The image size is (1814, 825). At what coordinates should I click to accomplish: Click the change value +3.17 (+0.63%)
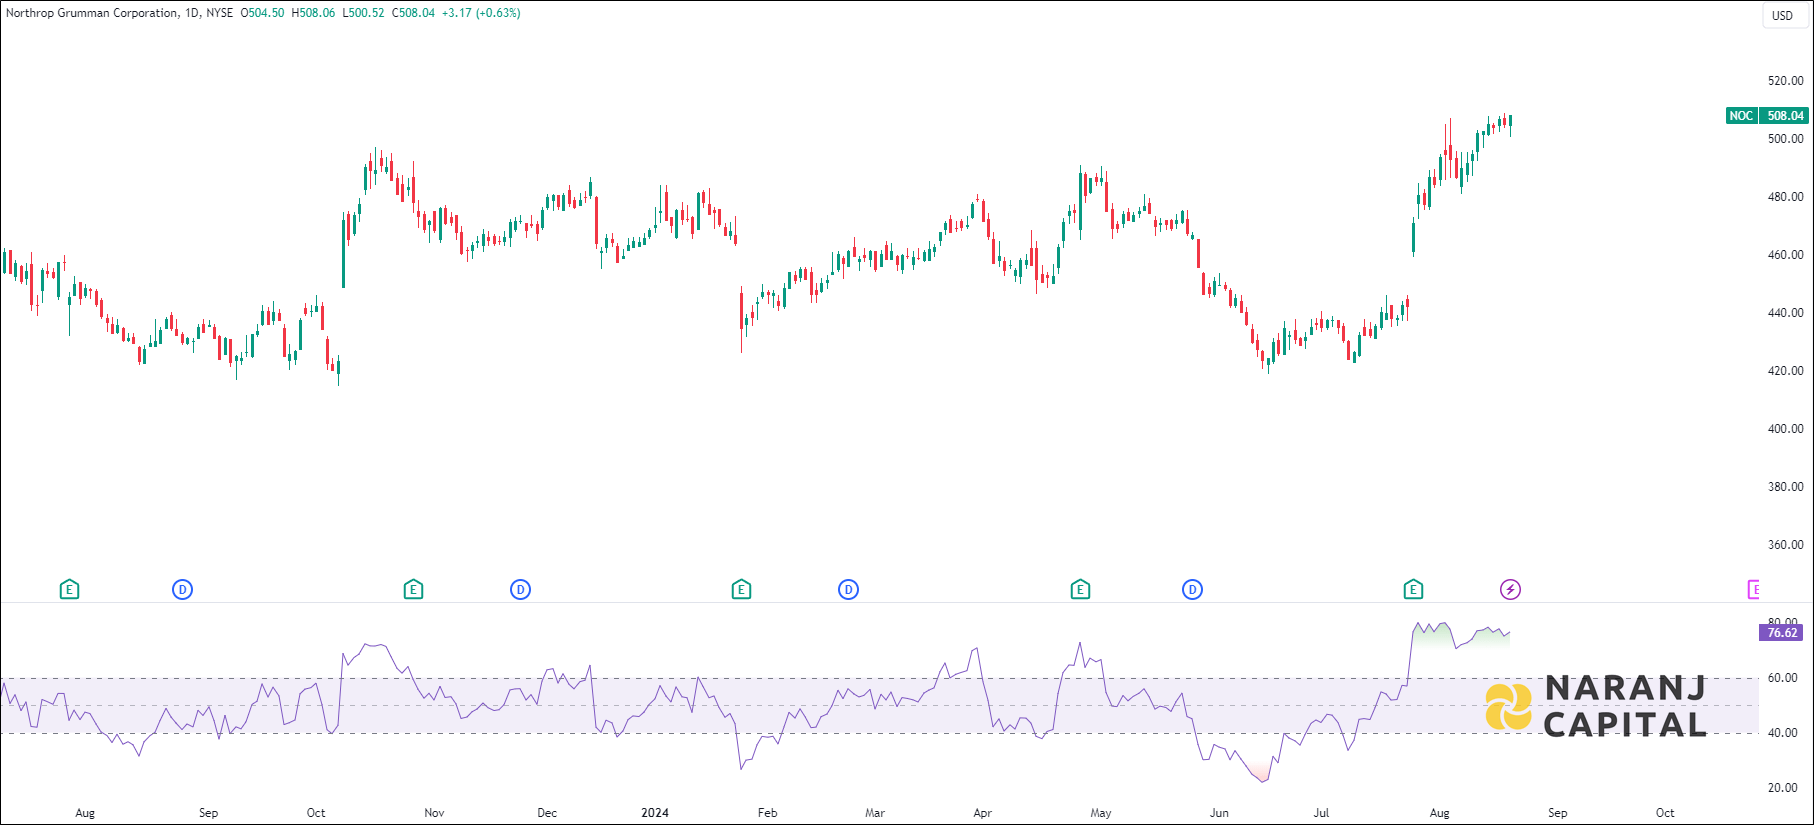coord(481,13)
